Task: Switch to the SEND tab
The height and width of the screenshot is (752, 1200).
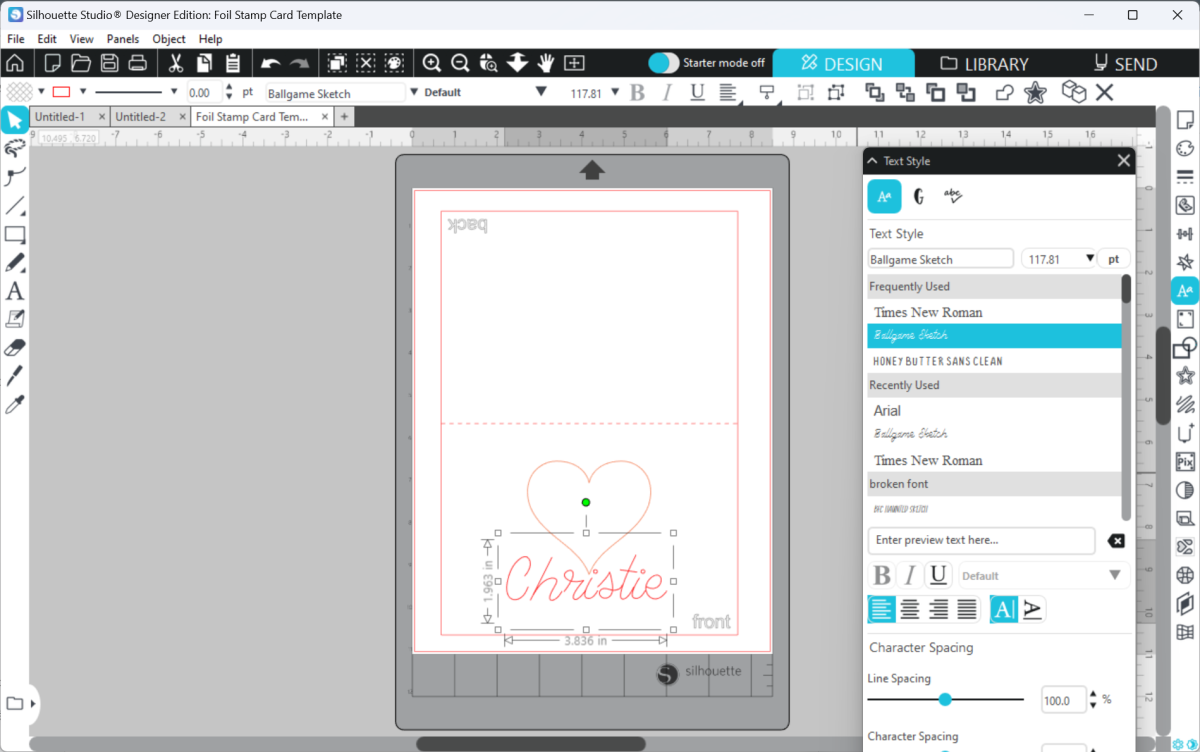Action: point(1124,63)
